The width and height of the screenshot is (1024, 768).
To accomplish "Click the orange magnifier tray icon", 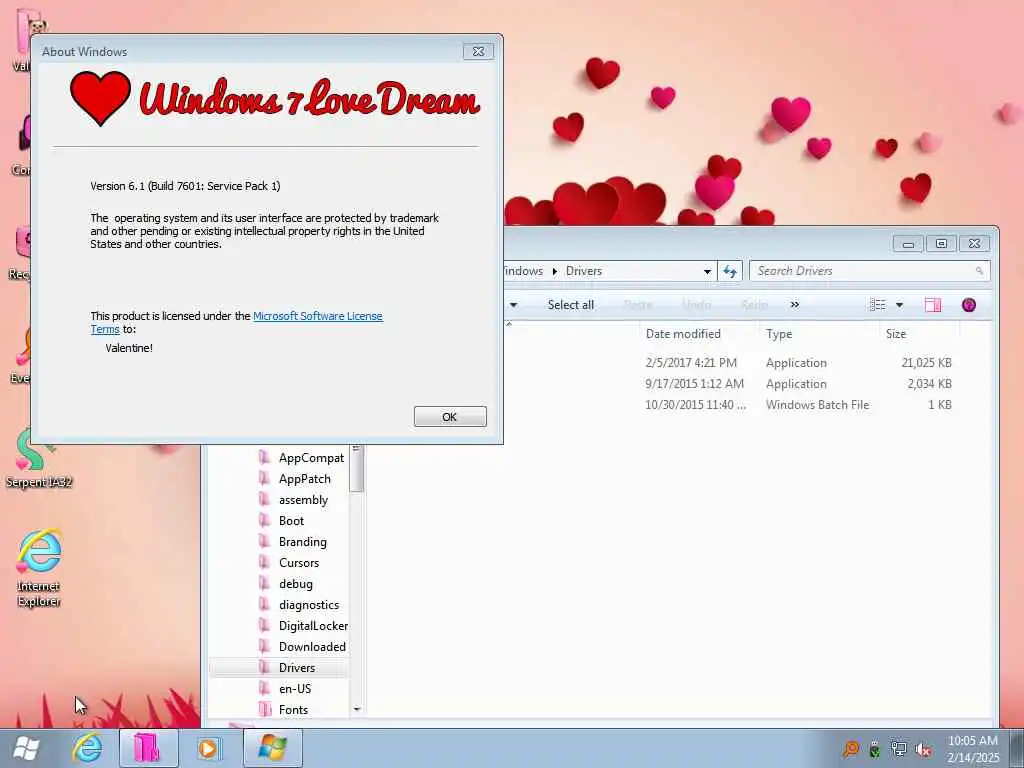I will (x=851, y=749).
